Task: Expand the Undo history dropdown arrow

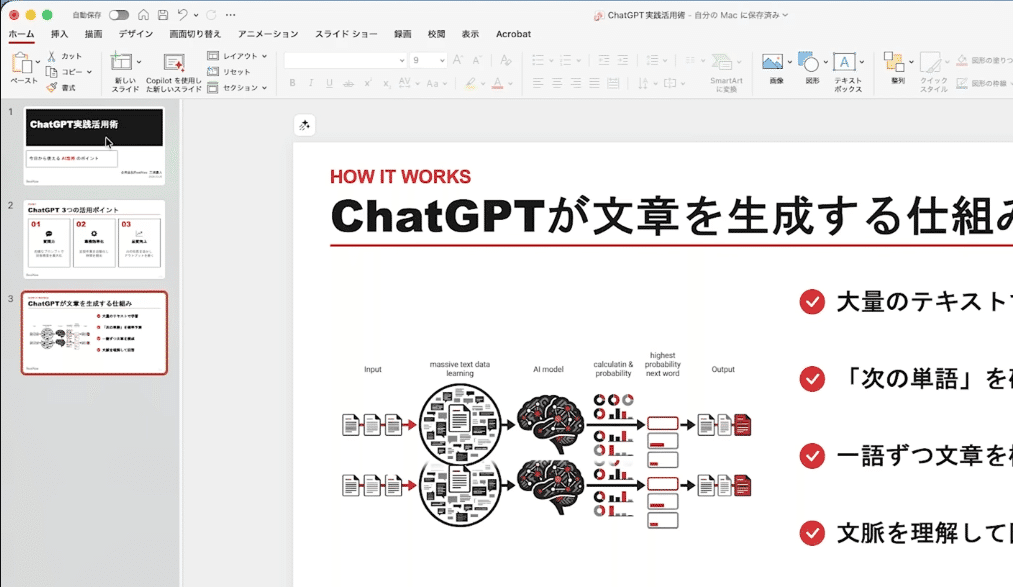Action: (196, 15)
